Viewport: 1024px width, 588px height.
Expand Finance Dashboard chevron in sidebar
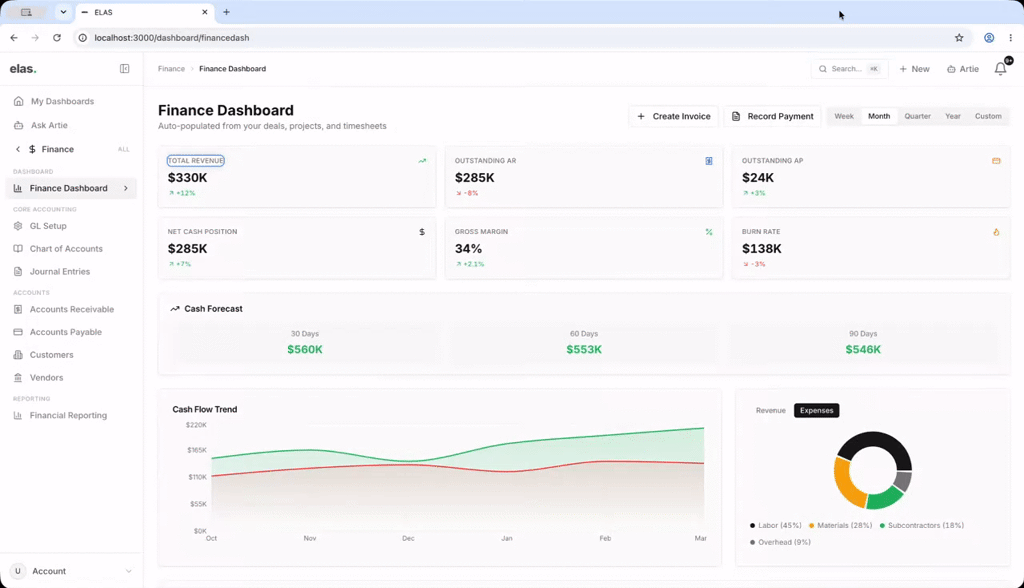(x=125, y=188)
